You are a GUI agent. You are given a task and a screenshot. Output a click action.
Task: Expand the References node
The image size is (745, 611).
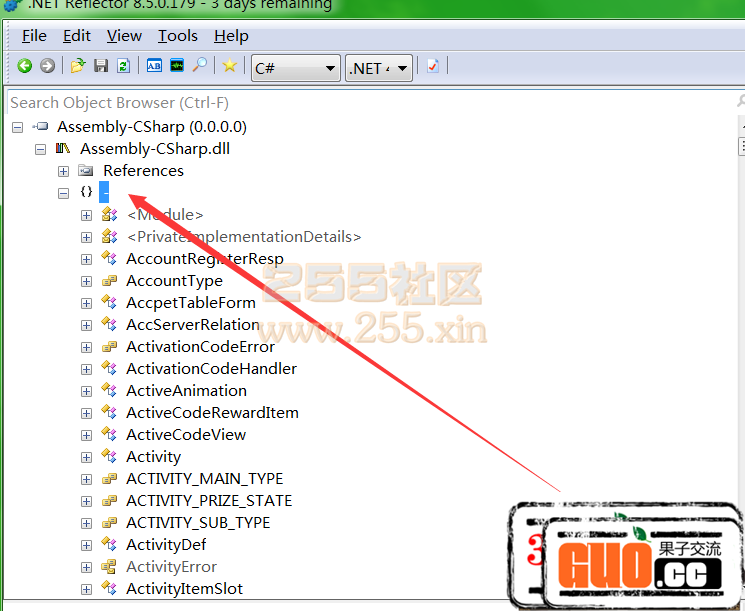click(64, 171)
